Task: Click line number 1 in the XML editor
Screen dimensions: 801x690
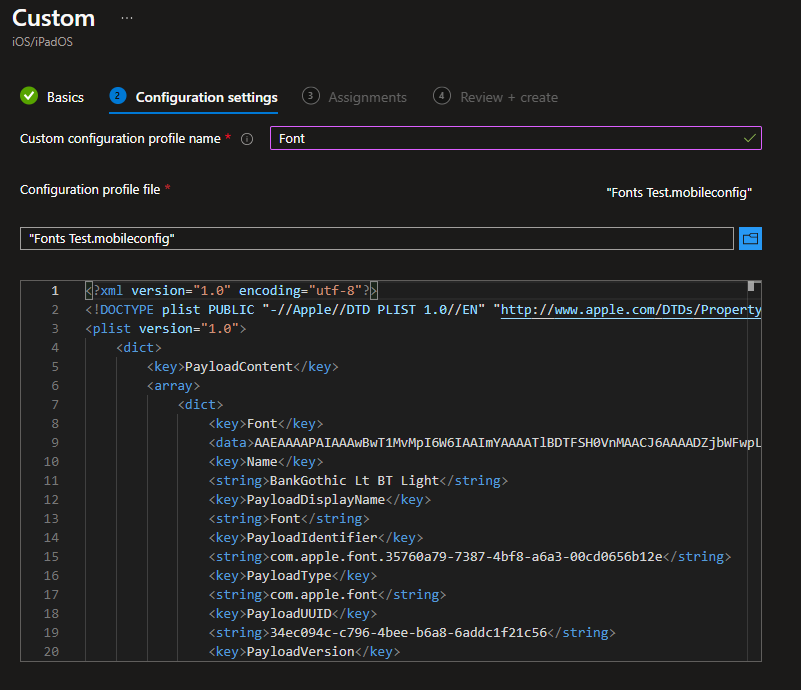Action: (x=57, y=290)
